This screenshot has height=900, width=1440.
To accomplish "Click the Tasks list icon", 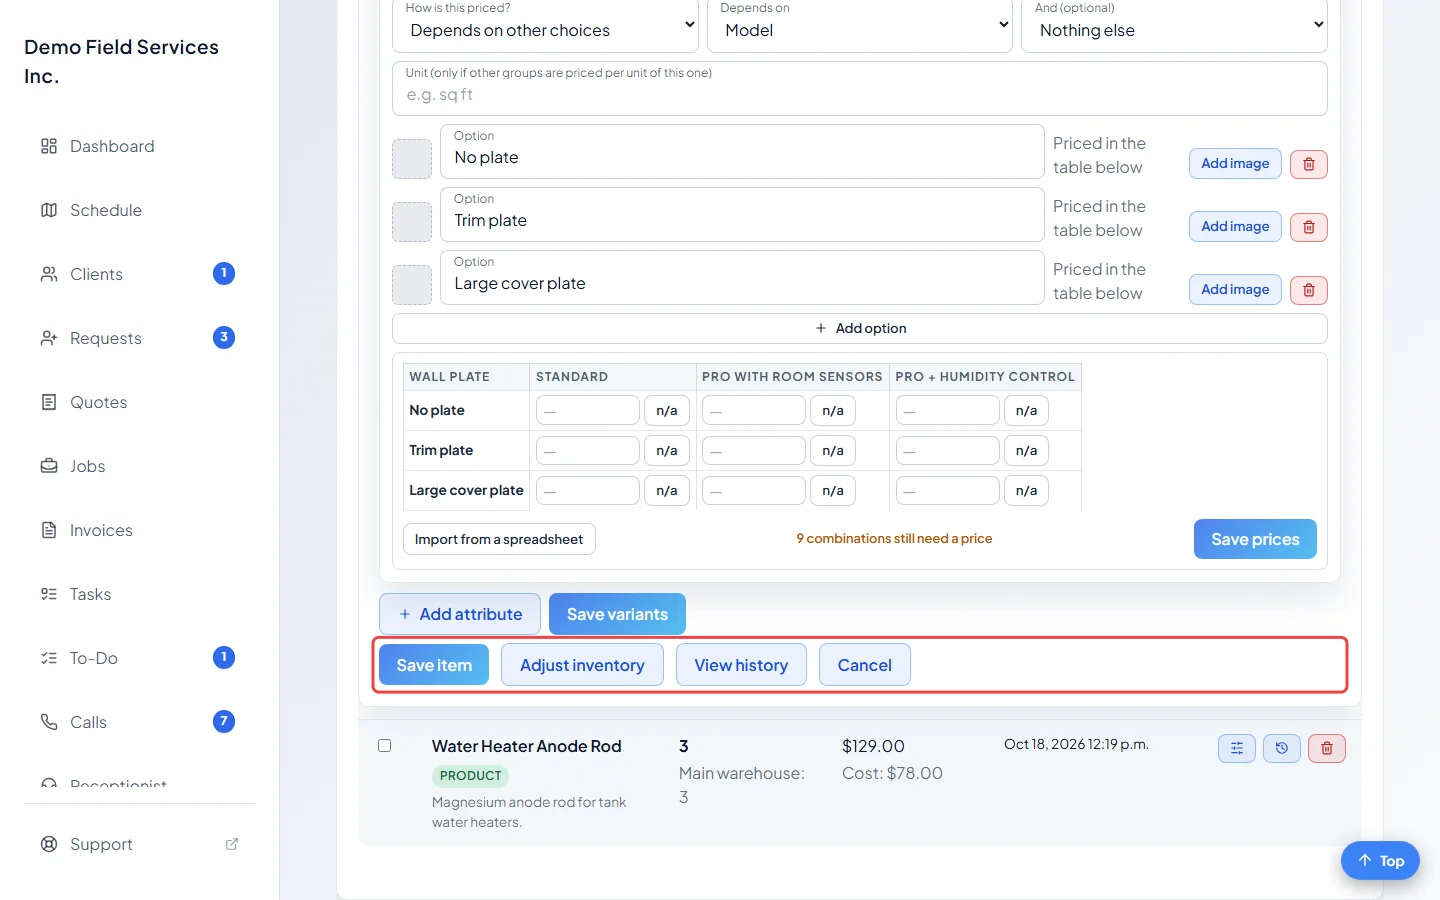I will coord(49,594).
